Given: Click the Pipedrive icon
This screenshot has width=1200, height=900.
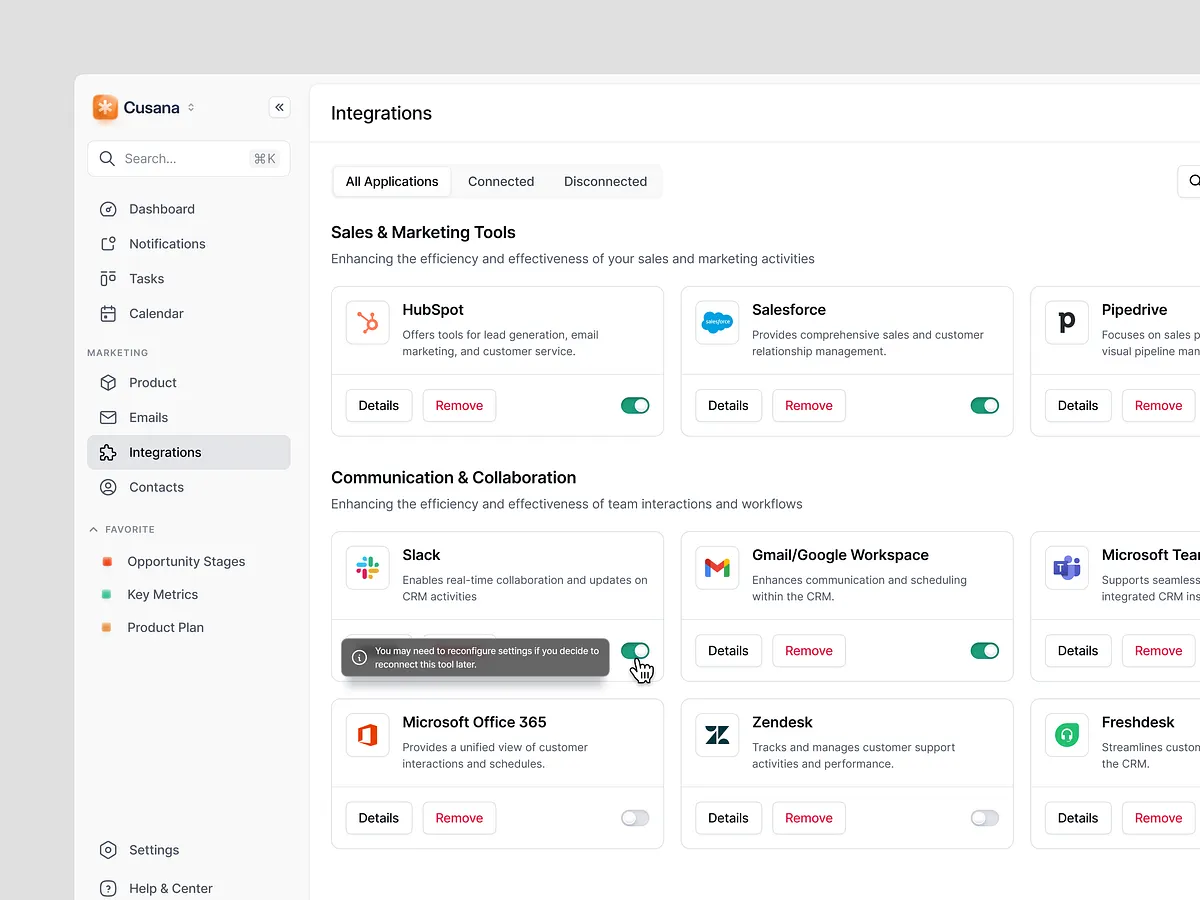Looking at the screenshot, I should 1066,322.
